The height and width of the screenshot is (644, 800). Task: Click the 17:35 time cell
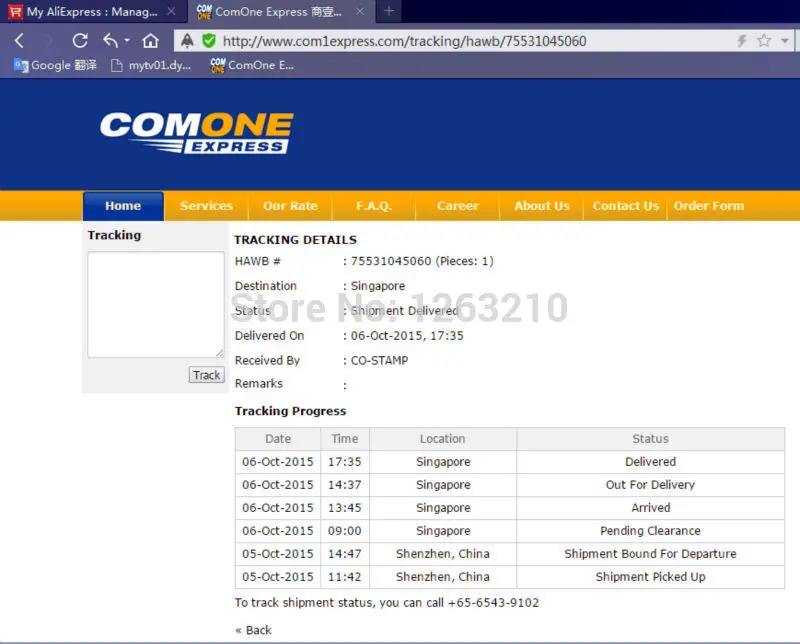[x=345, y=462]
